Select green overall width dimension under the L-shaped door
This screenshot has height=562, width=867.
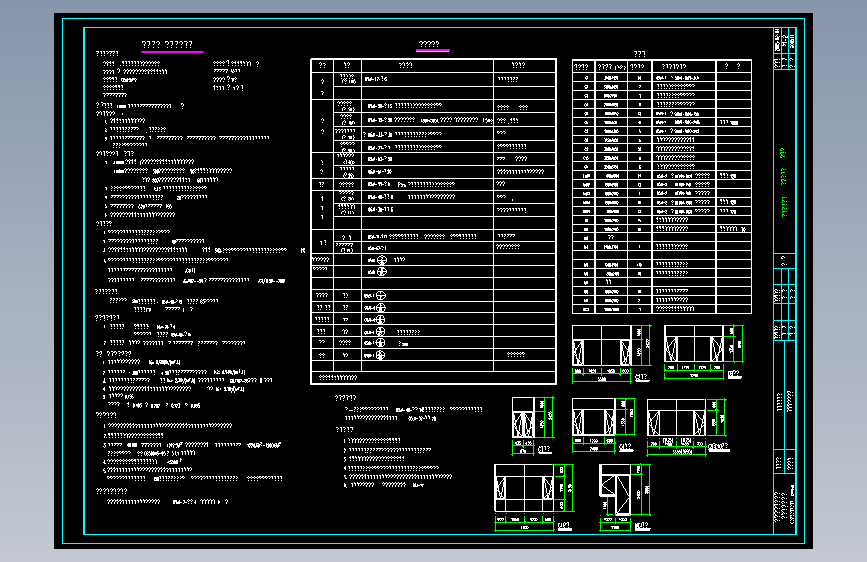click(615, 527)
